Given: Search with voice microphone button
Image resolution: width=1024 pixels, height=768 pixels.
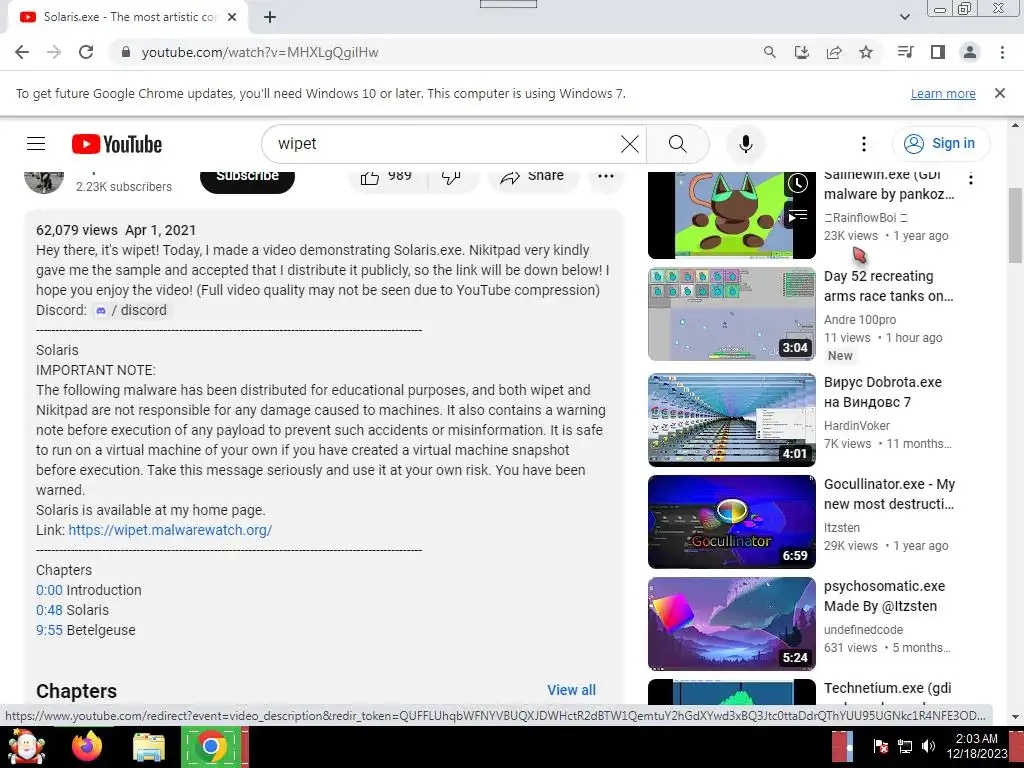Looking at the screenshot, I should point(745,144).
